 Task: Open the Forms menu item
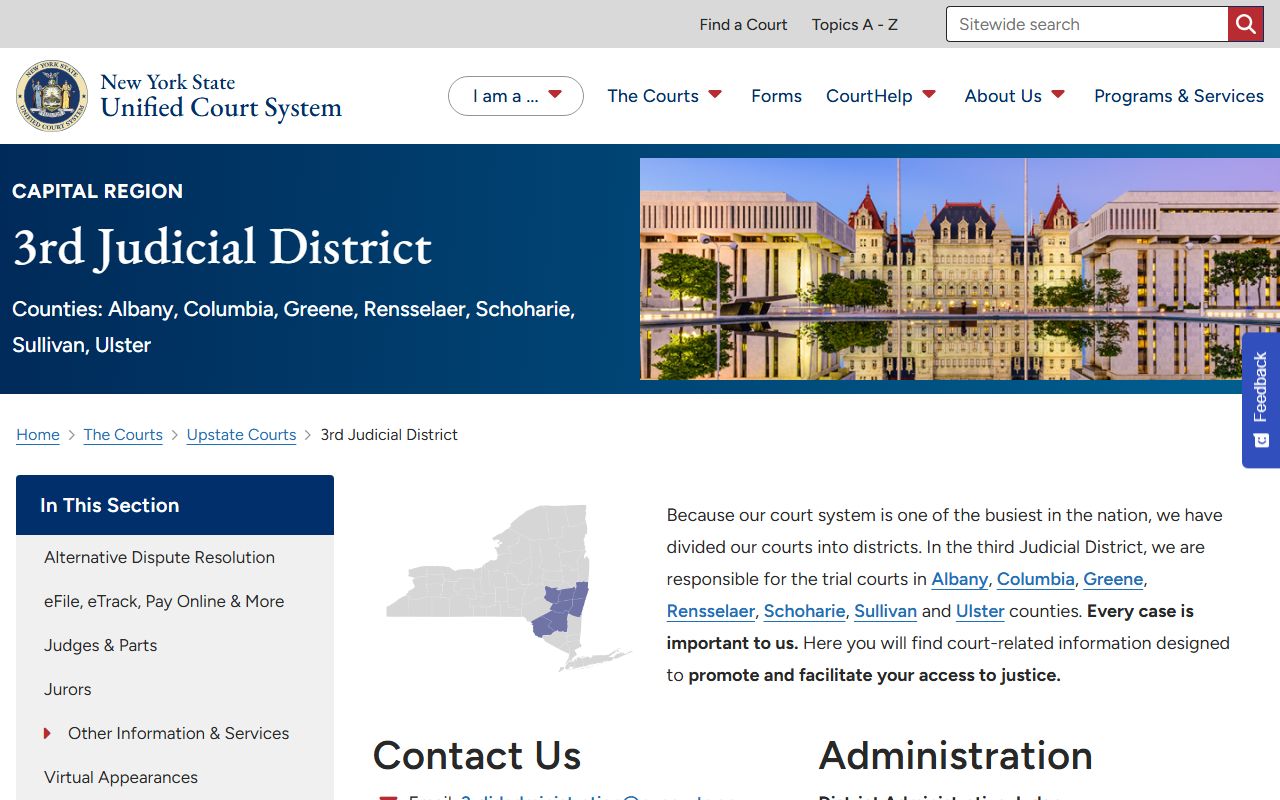pos(777,96)
